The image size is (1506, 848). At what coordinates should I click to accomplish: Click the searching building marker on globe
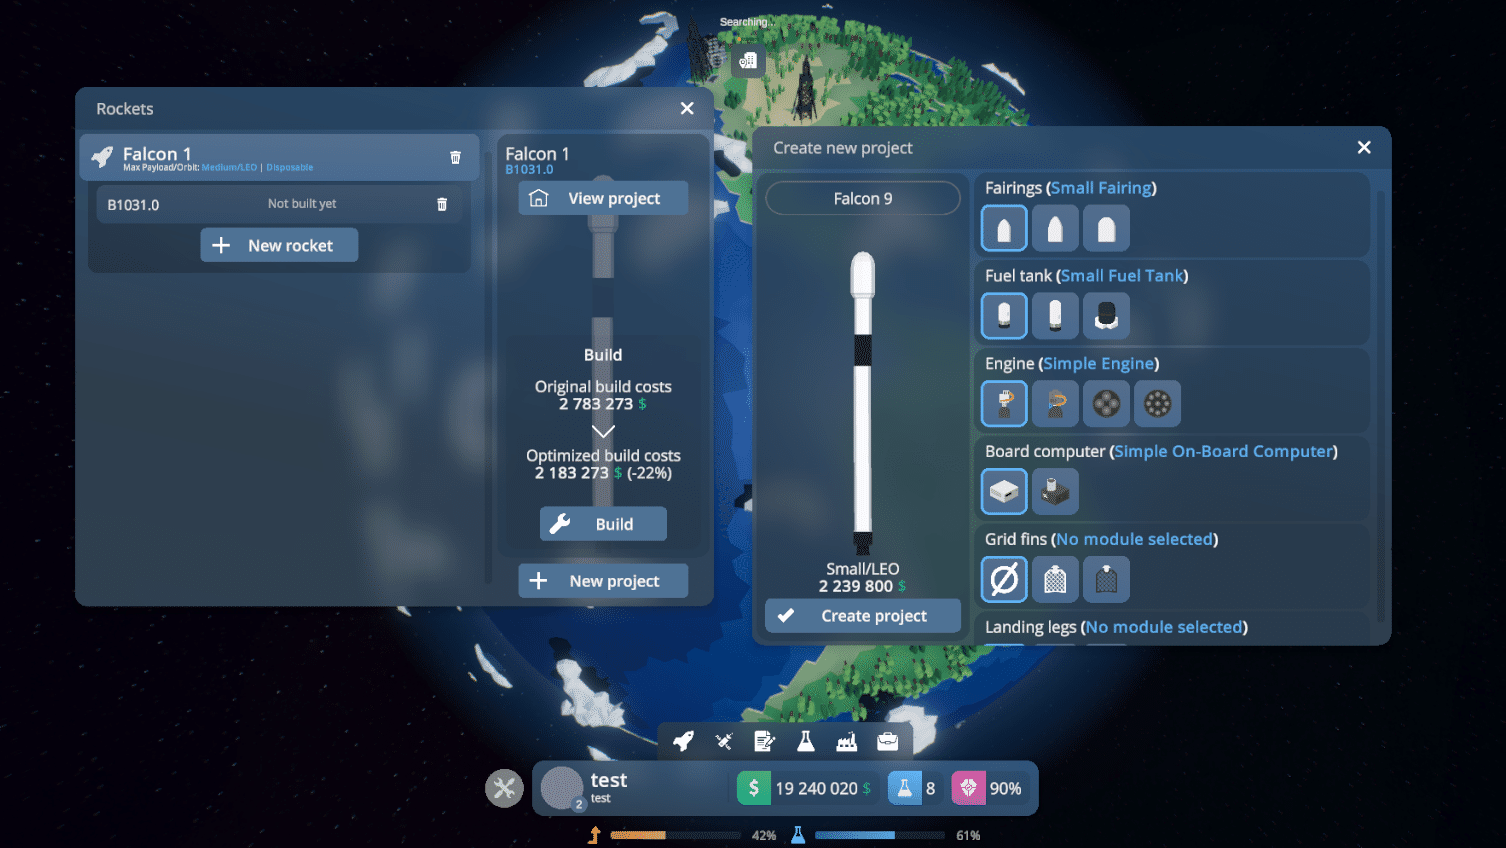(747, 61)
